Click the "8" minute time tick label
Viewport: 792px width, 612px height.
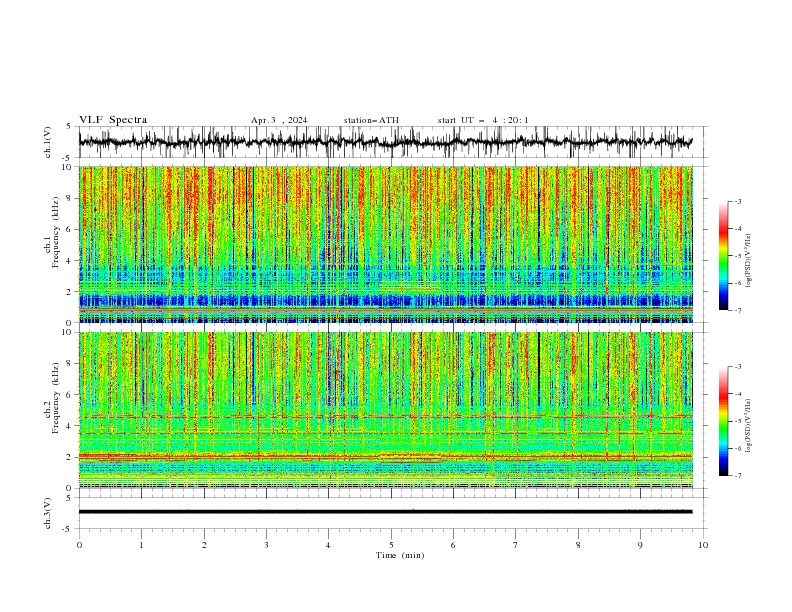pos(578,545)
